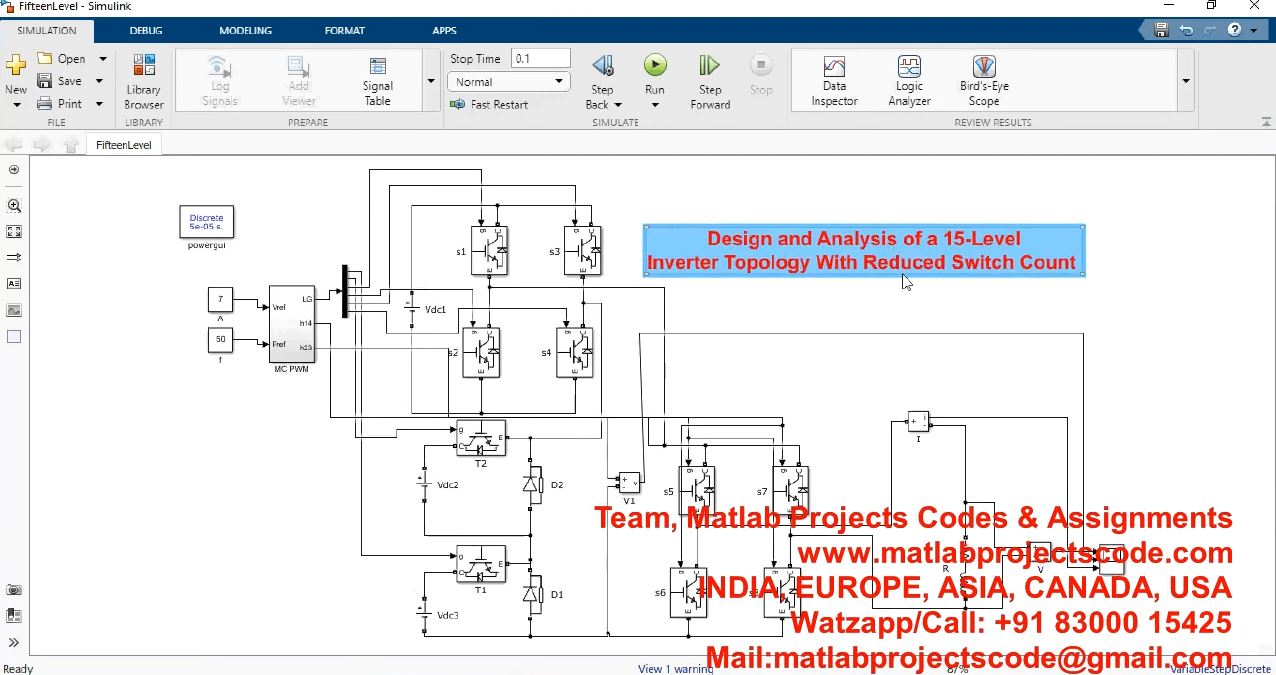Expand the left palette with the double chevrons
The height and width of the screenshot is (675, 1276).
pyautogui.click(x=14, y=643)
